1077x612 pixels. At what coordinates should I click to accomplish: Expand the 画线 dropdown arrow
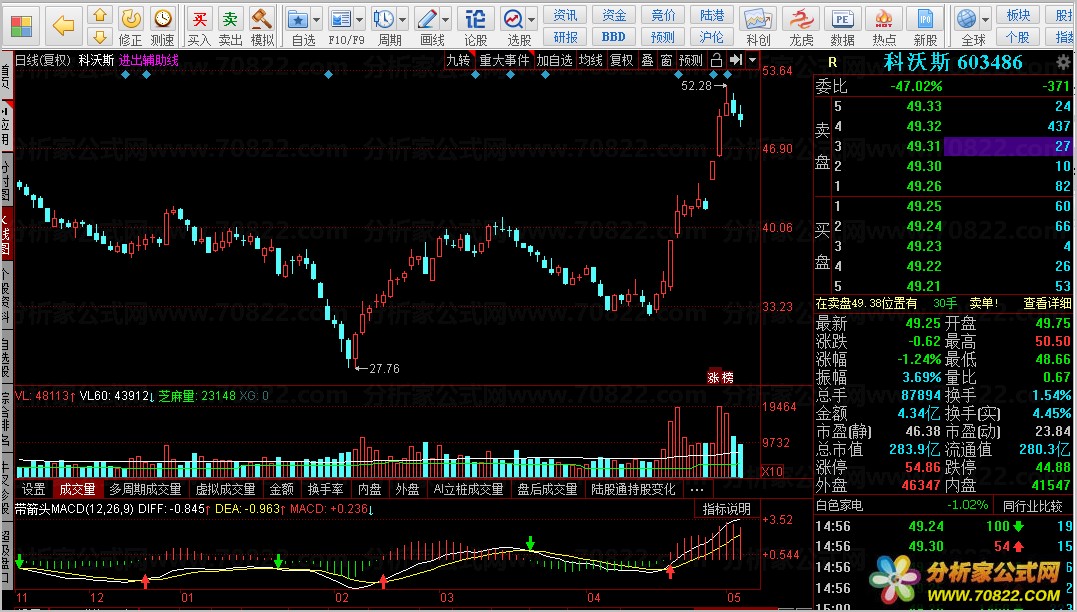[446, 19]
